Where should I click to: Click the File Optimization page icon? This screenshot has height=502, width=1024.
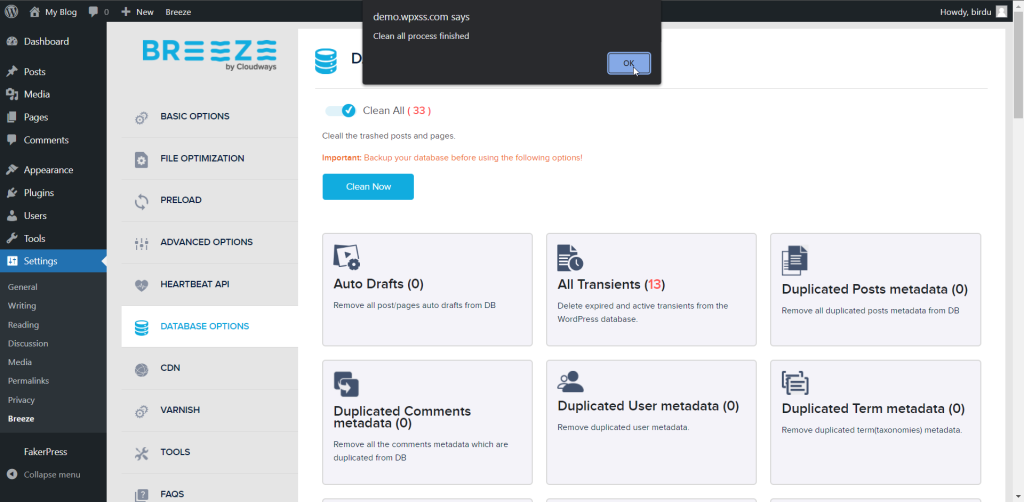pyautogui.click(x=141, y=160)
